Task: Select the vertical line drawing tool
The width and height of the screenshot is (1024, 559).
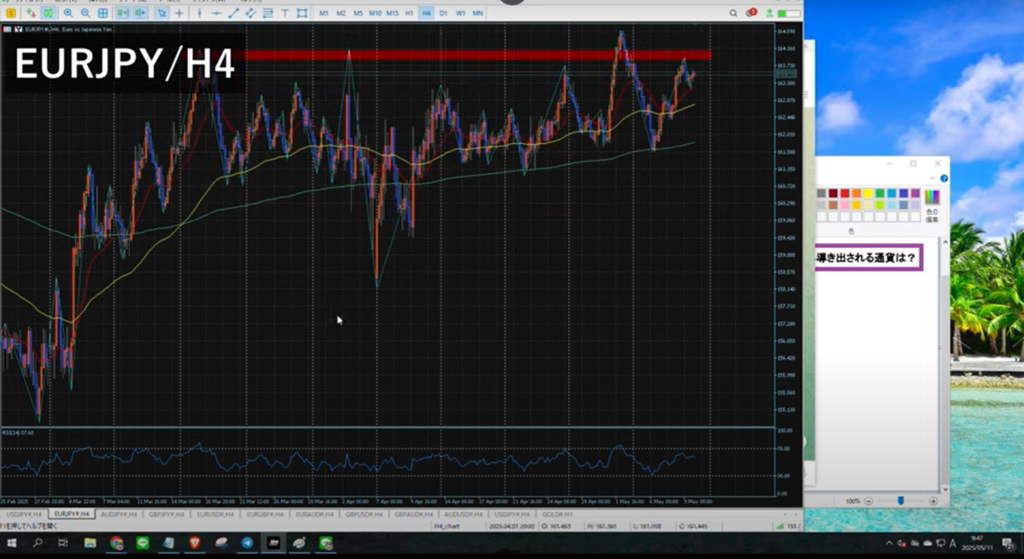Action: click(x=200, y=13)
